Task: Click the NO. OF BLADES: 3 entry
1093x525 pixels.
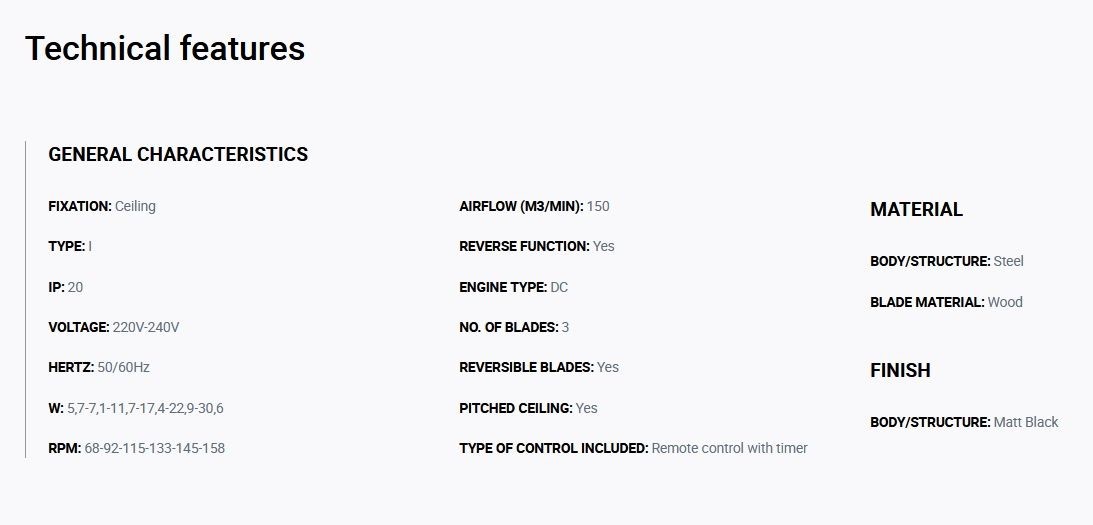Action: click(514, 327)
